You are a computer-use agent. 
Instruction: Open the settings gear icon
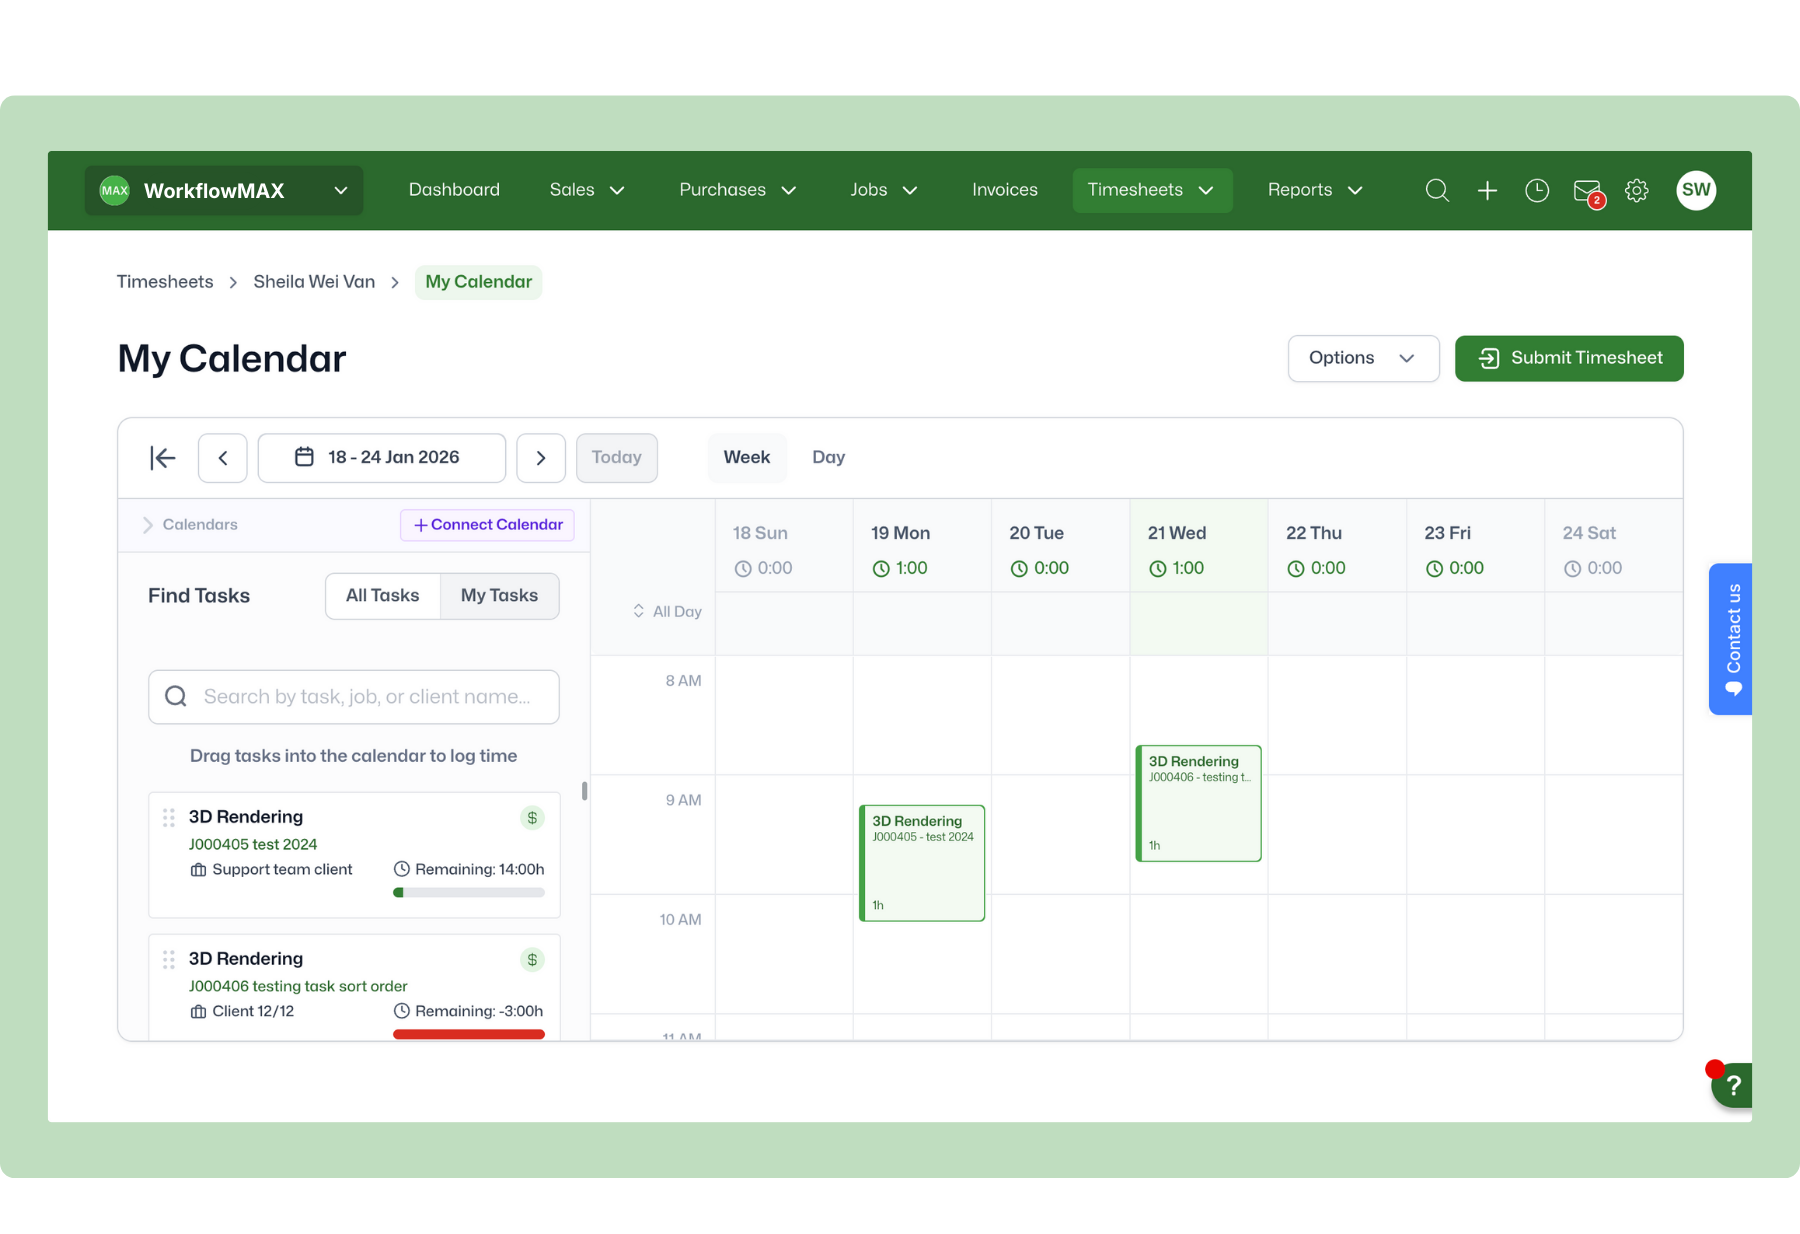(1637, 190)
